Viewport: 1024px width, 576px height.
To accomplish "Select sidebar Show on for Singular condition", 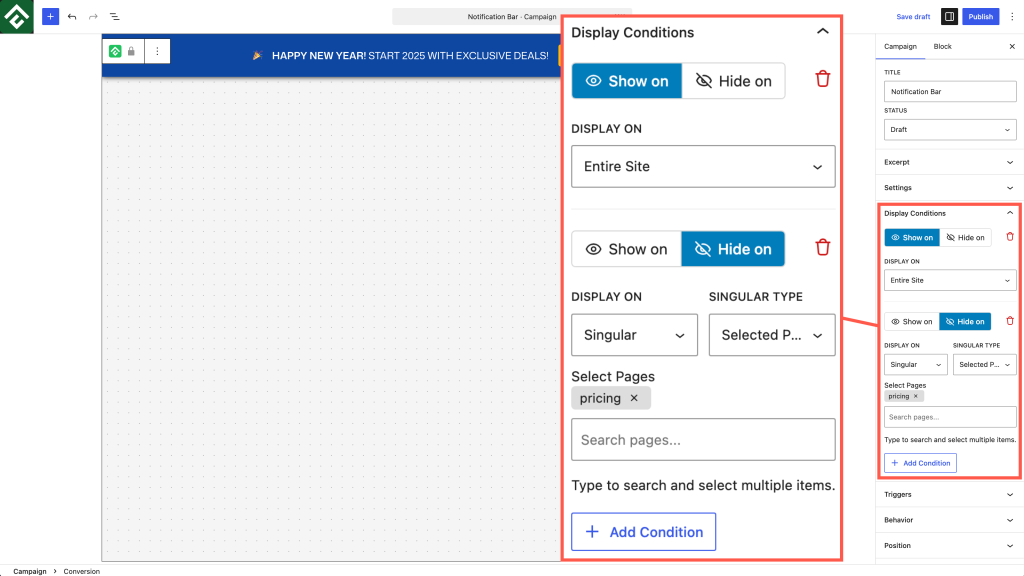I will (912, 321).
